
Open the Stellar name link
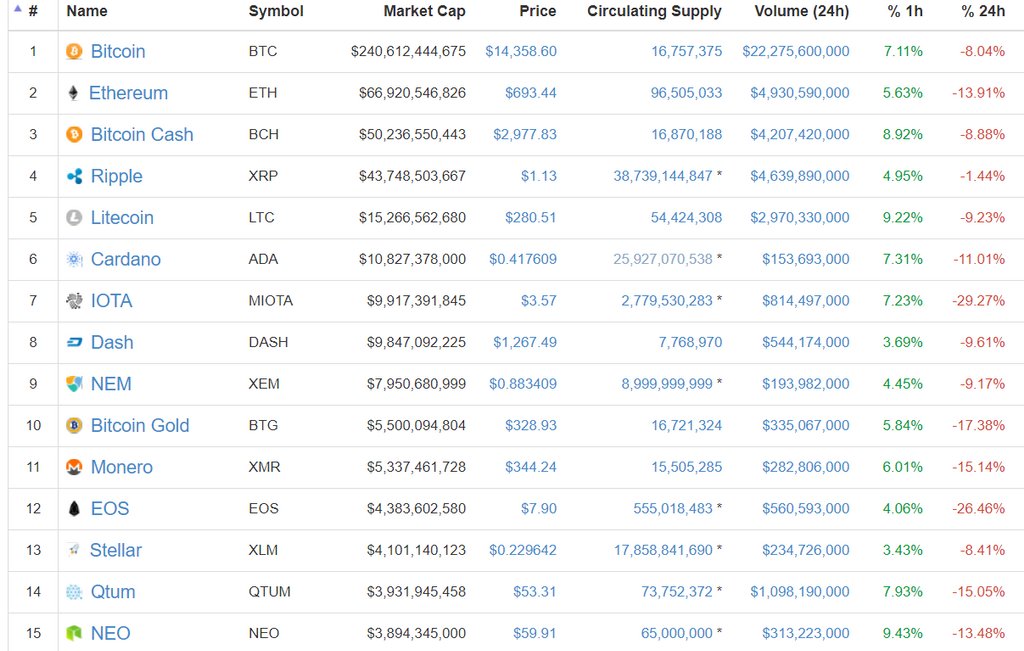pyautogui.click(x=116, y=550)
